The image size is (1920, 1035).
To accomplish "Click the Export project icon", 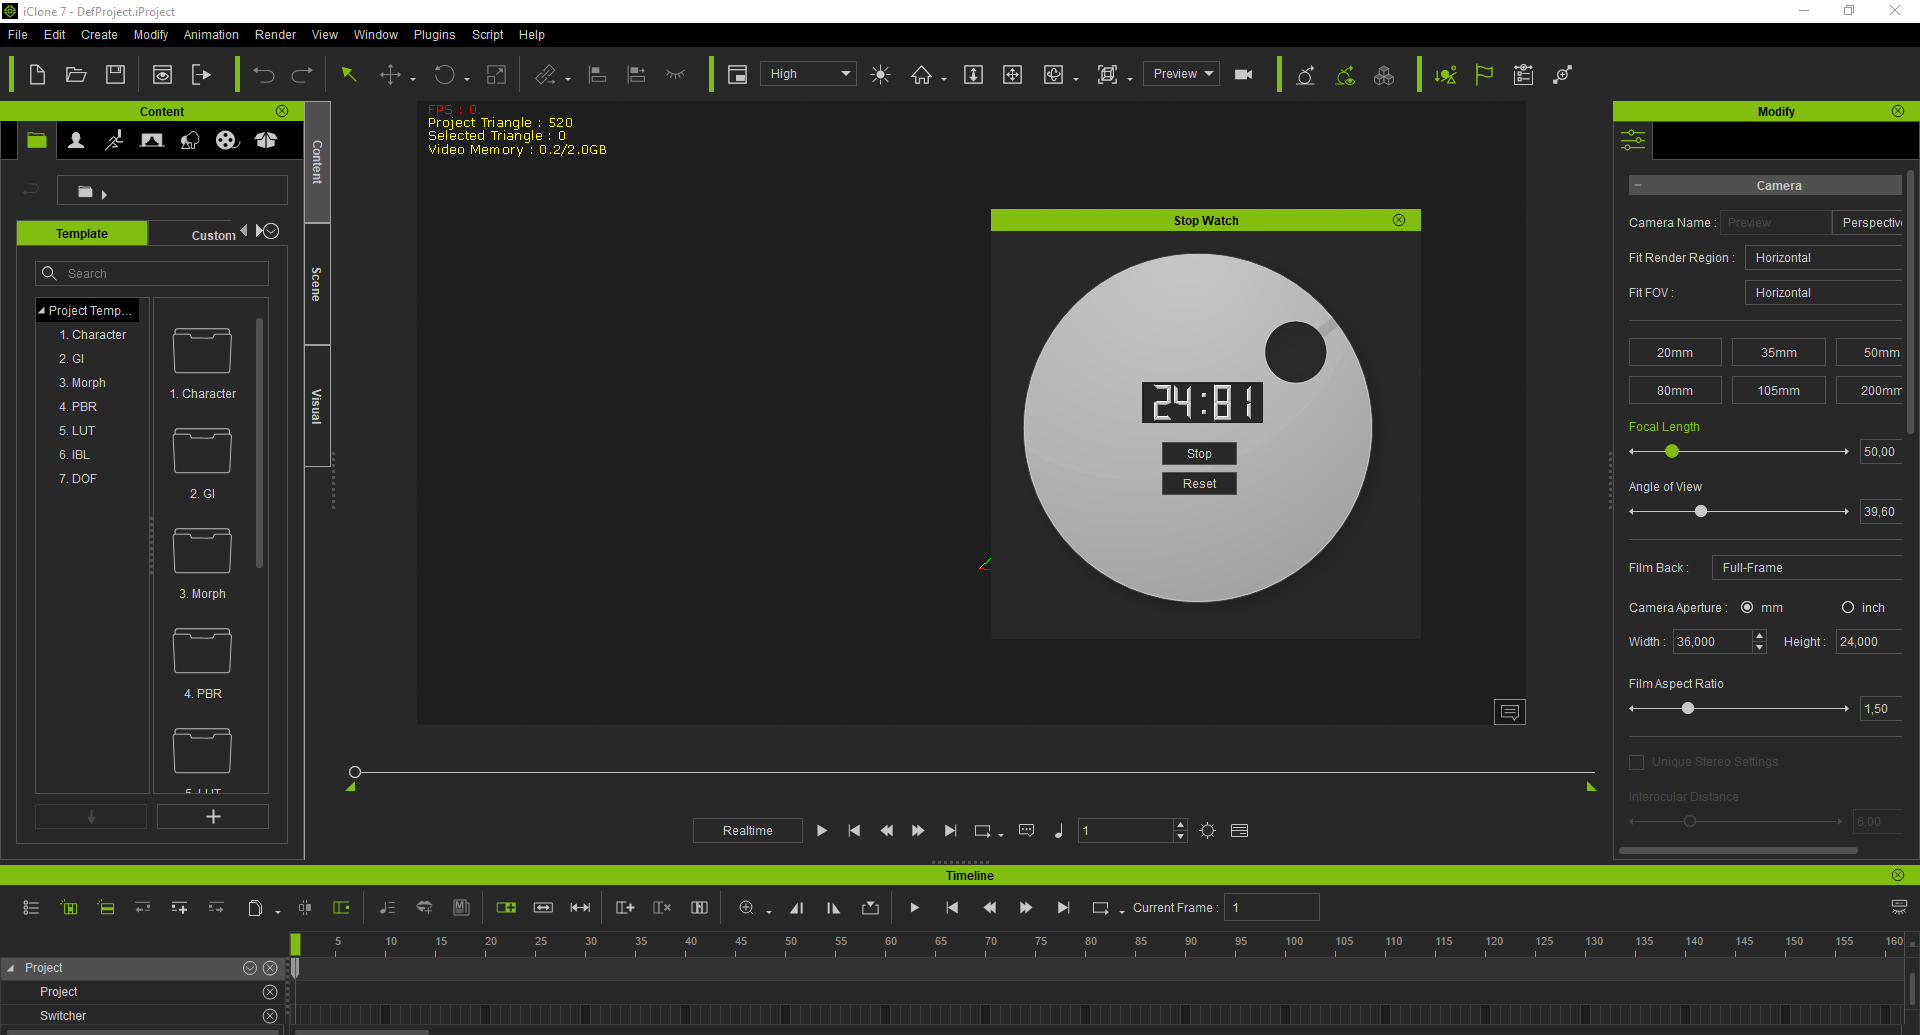I will 201,75.
